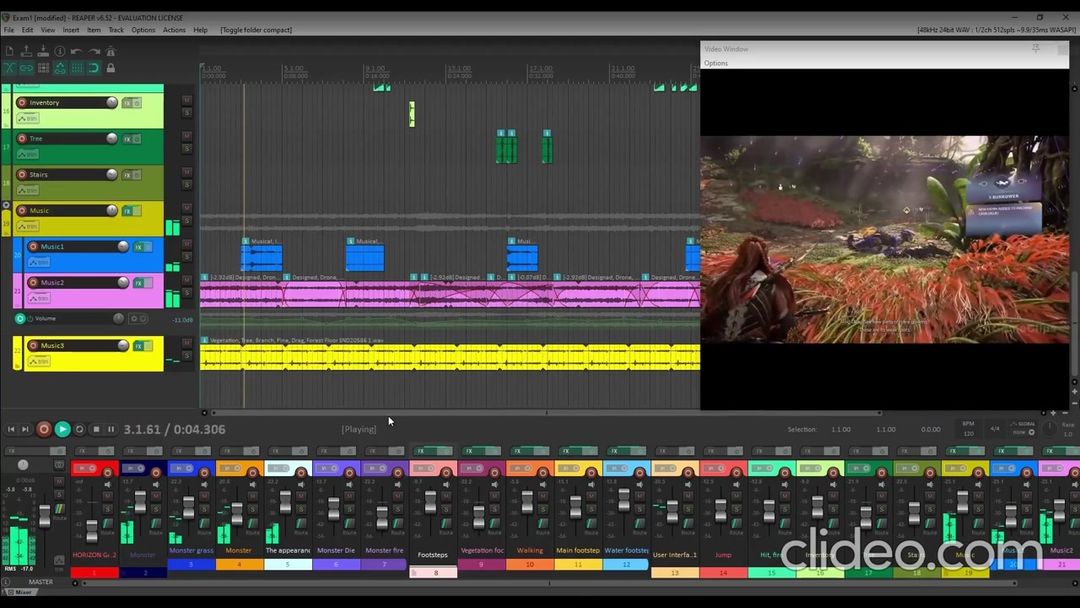Click the green Play transport button

62,429
